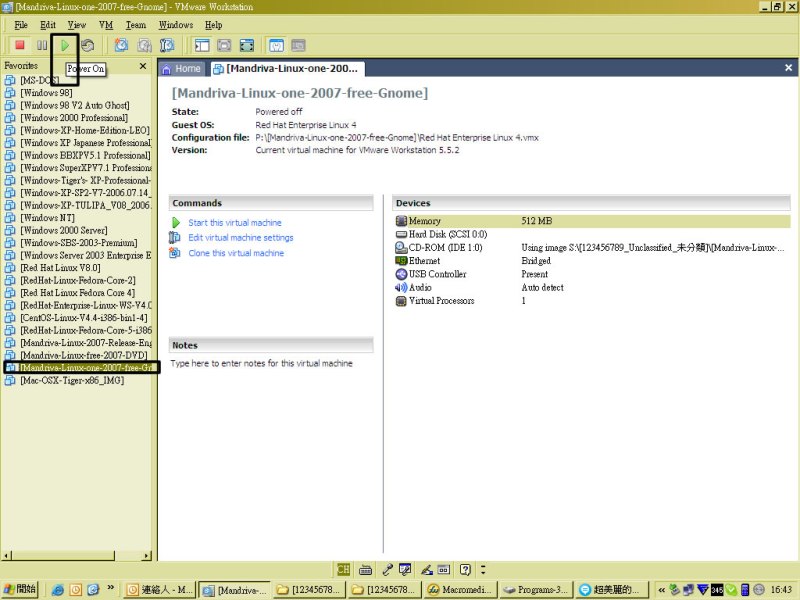This screenshot has width=800, height=600.
Task: Open the File menu
Action: (x=21, y=24)
